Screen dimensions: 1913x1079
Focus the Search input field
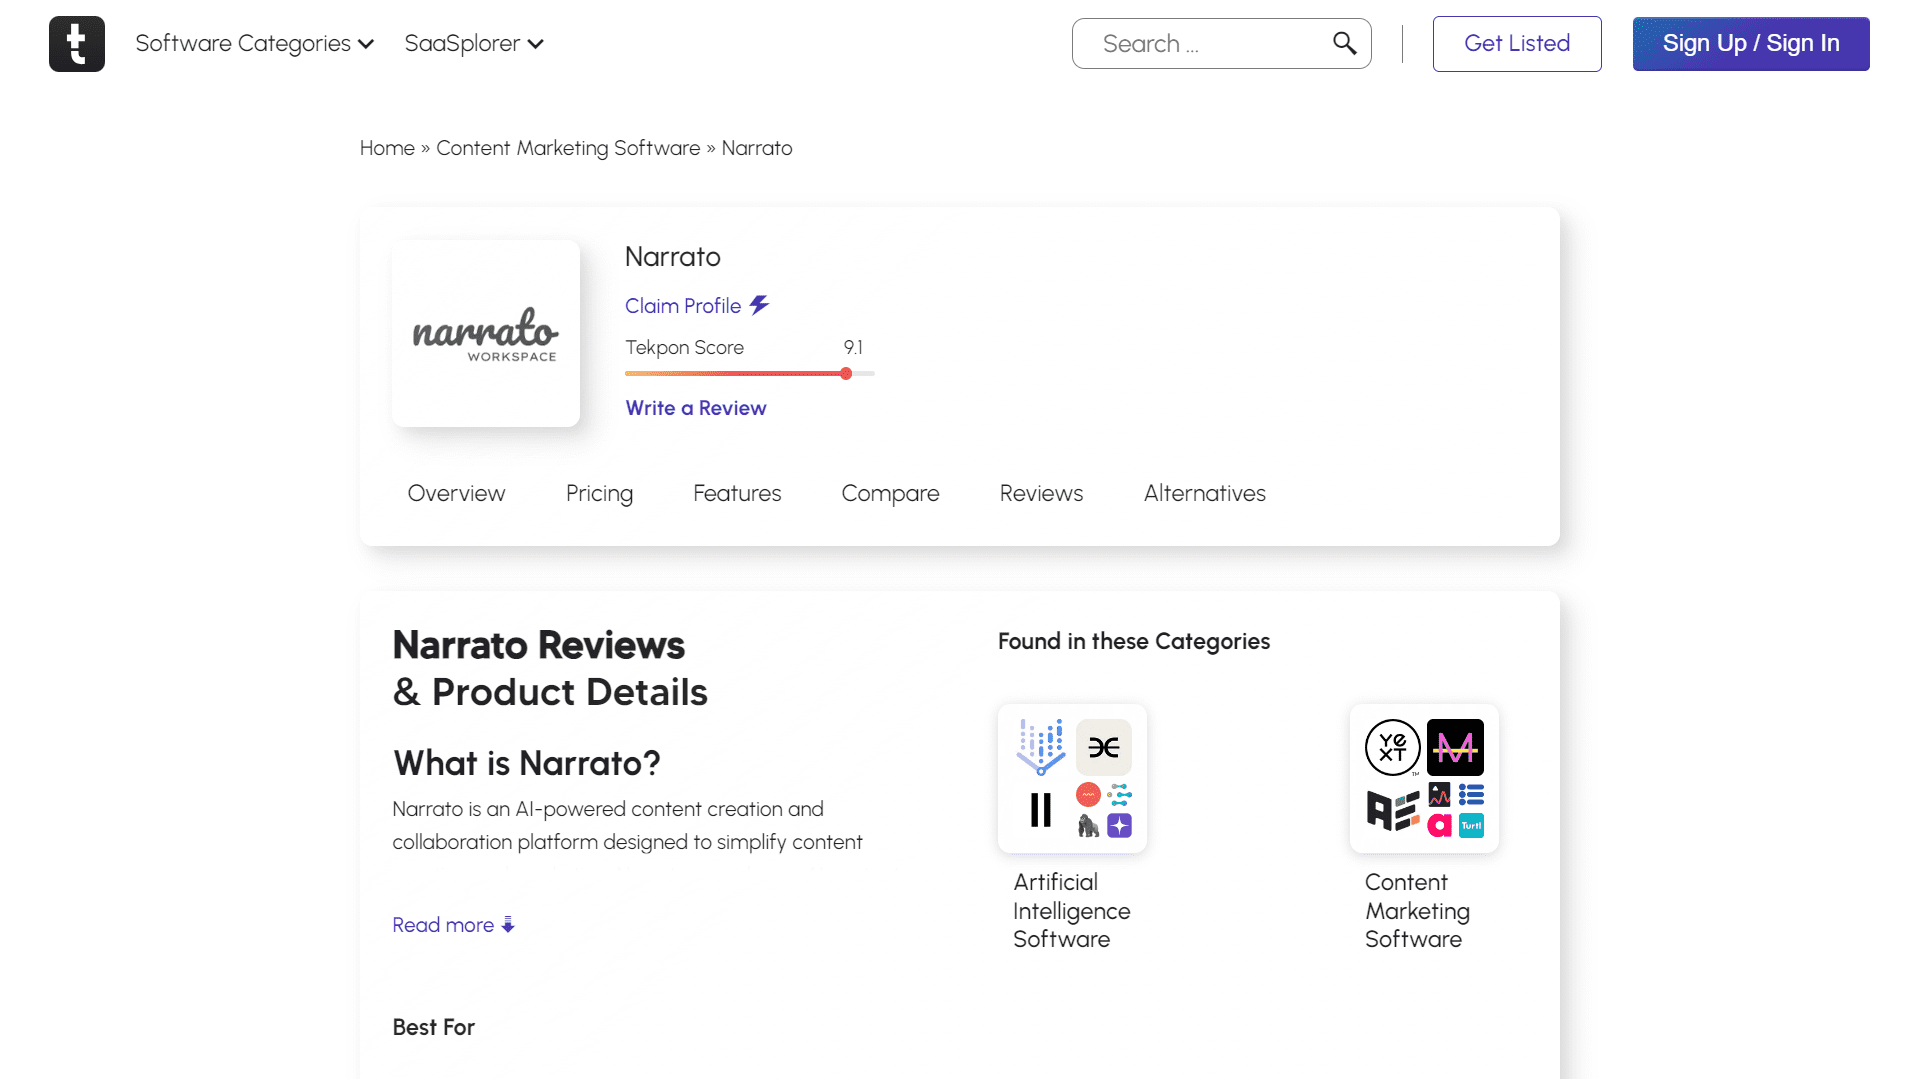pyautogui.click(x=1221, y=44)
